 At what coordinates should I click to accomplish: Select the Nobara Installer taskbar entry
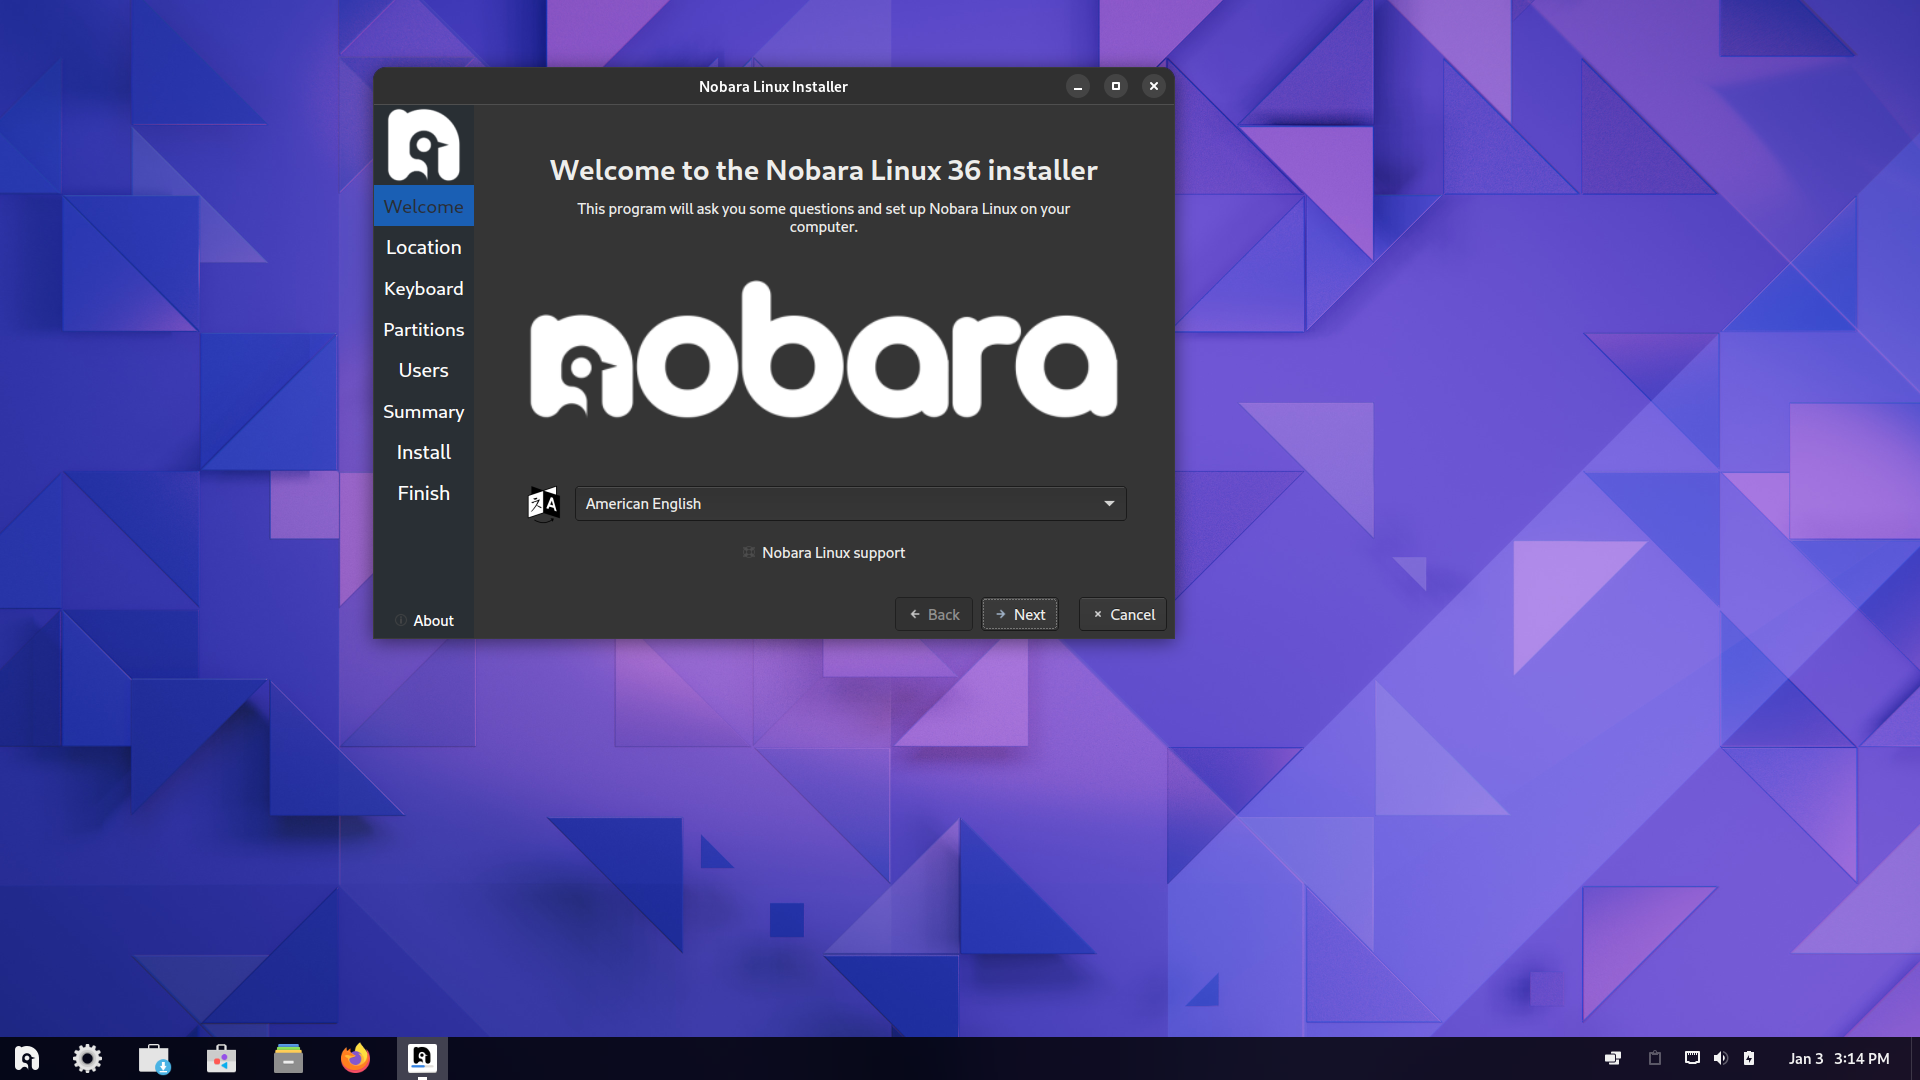click(x=422, y=1058)
